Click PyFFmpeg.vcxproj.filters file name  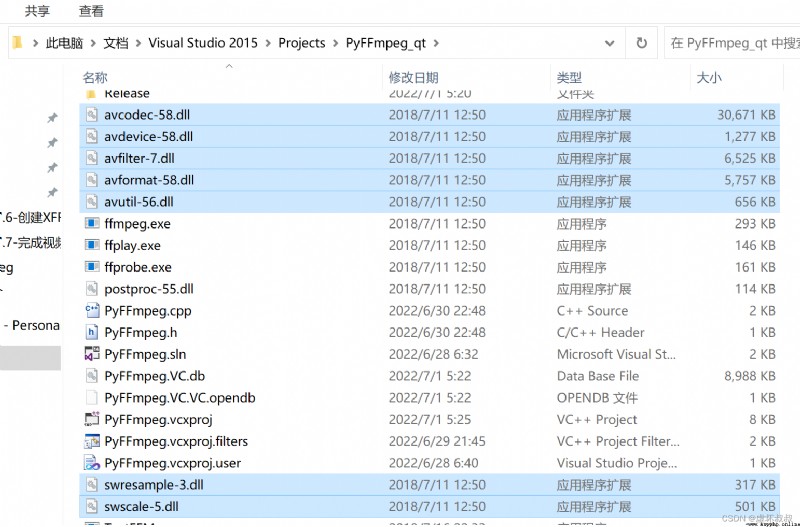point(176,441)
